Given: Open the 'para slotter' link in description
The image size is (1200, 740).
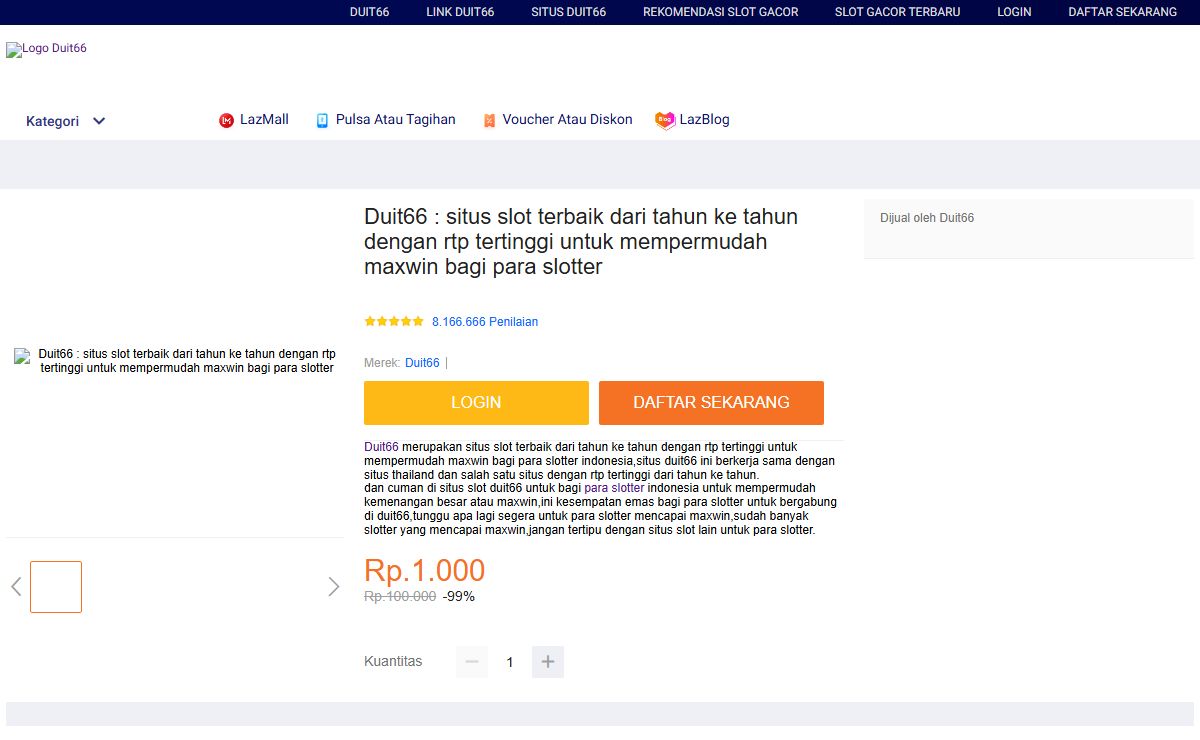Looking at the screenshot, I should [x=615, y=489].
